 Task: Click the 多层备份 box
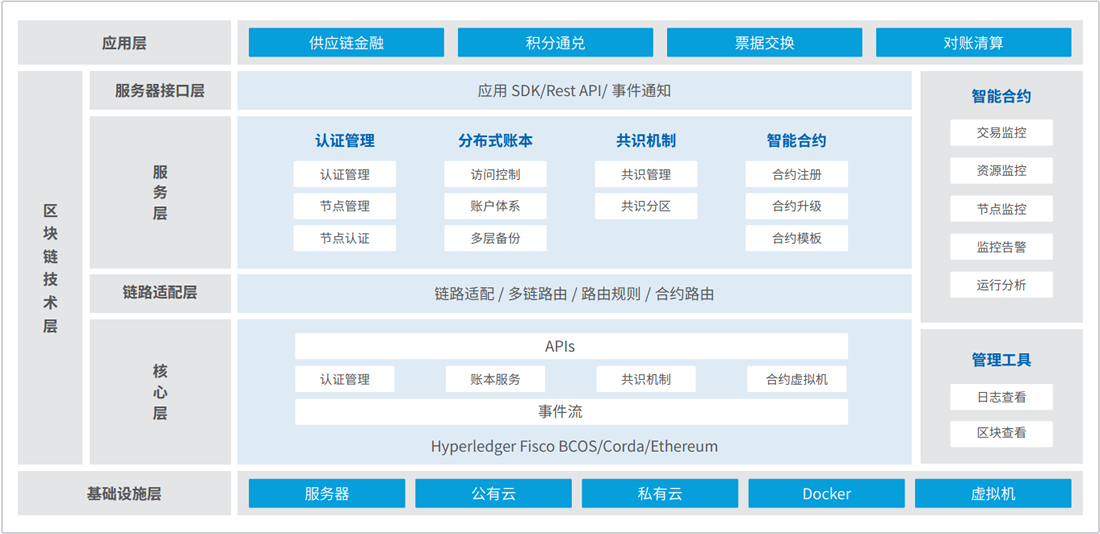click(495, 238)
